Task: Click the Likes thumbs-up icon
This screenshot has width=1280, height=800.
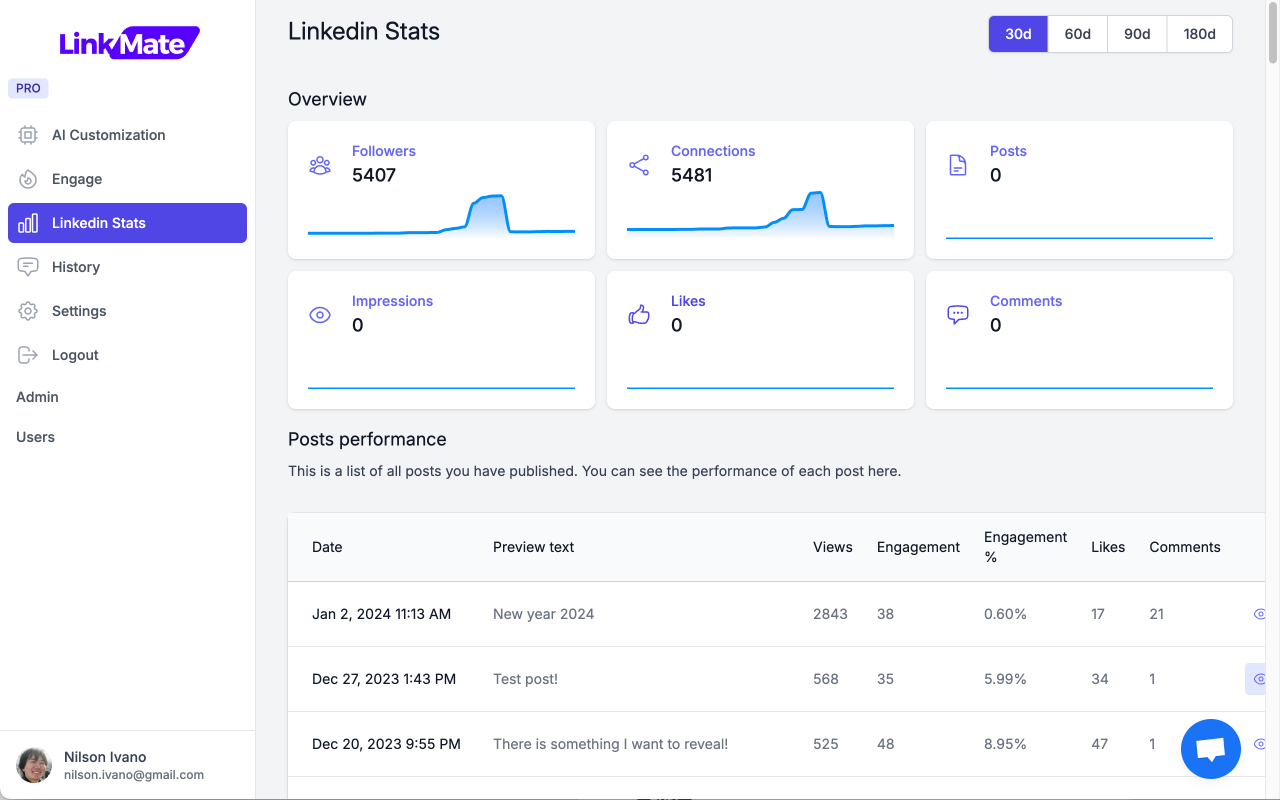Action: (x=639, y=315)
